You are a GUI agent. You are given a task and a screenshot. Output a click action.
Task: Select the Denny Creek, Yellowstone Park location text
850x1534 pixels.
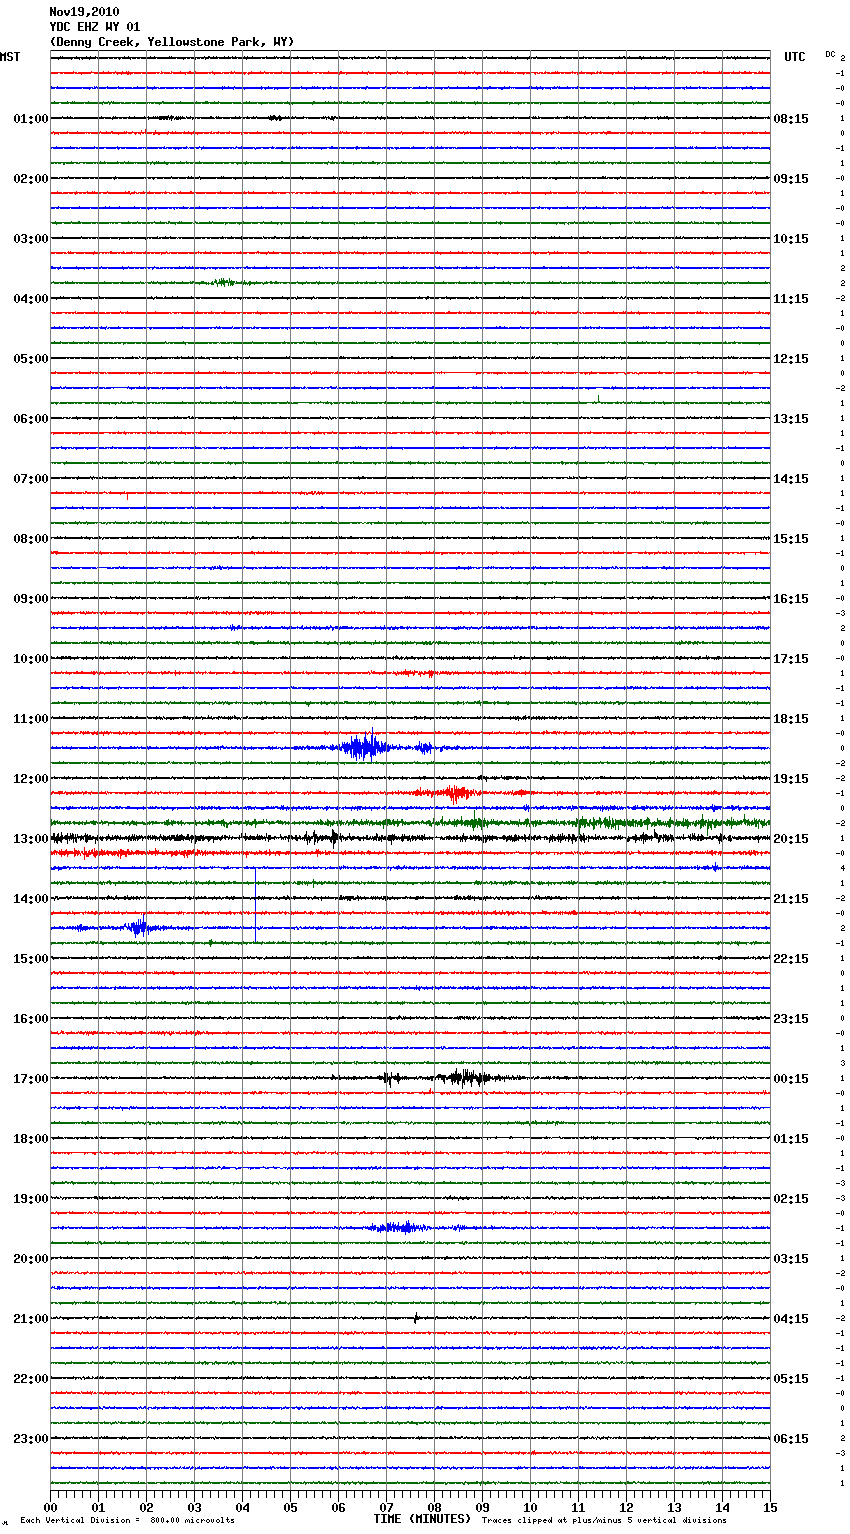click(171, 42)
